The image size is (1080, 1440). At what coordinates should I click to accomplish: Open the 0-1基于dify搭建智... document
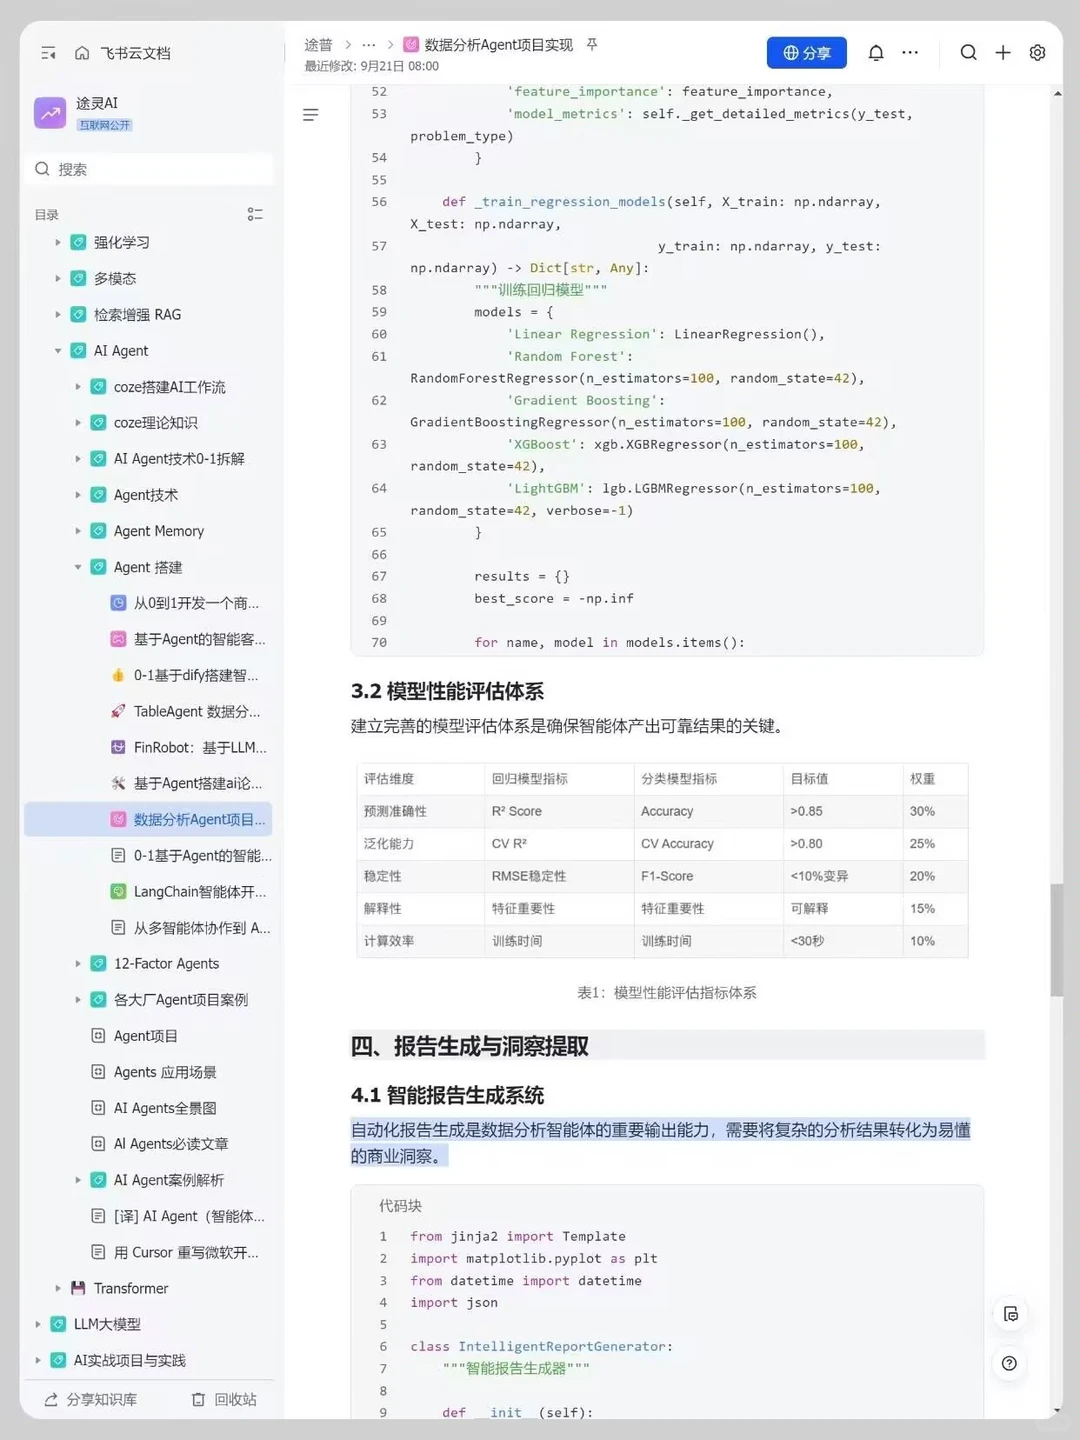click(195, 675)
